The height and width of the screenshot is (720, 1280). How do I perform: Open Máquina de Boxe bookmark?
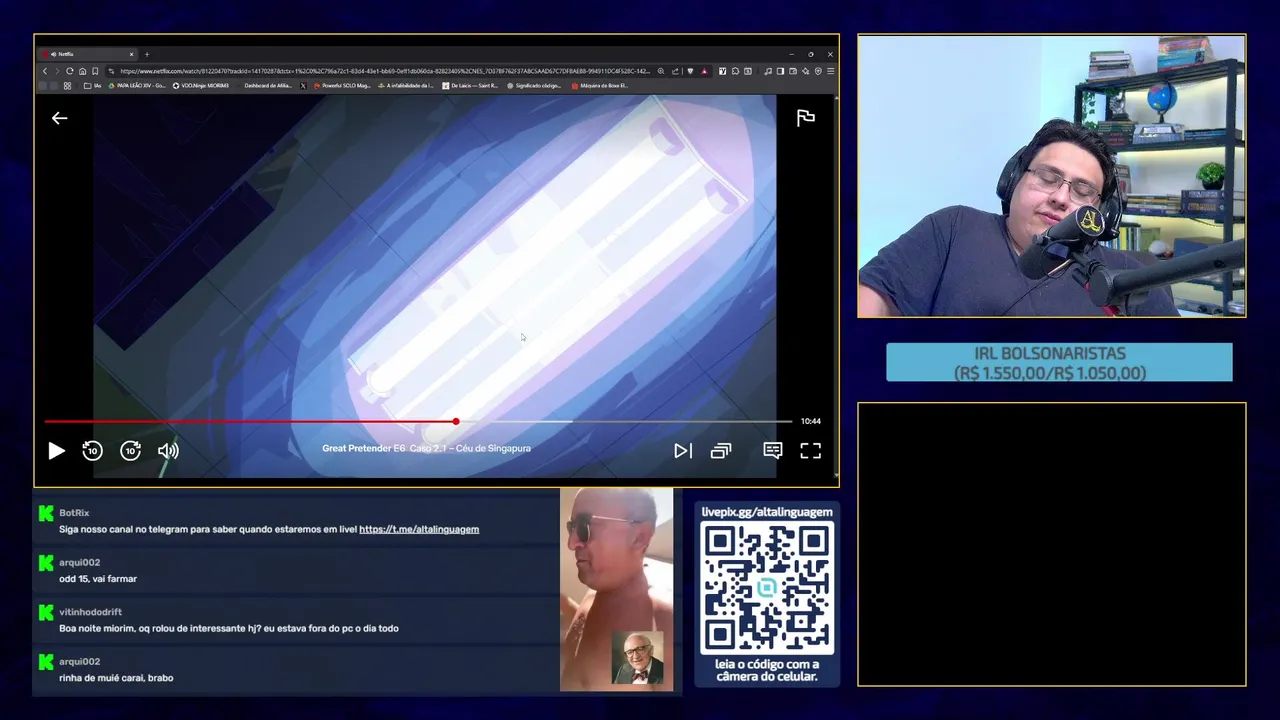(x=599, y=86)
